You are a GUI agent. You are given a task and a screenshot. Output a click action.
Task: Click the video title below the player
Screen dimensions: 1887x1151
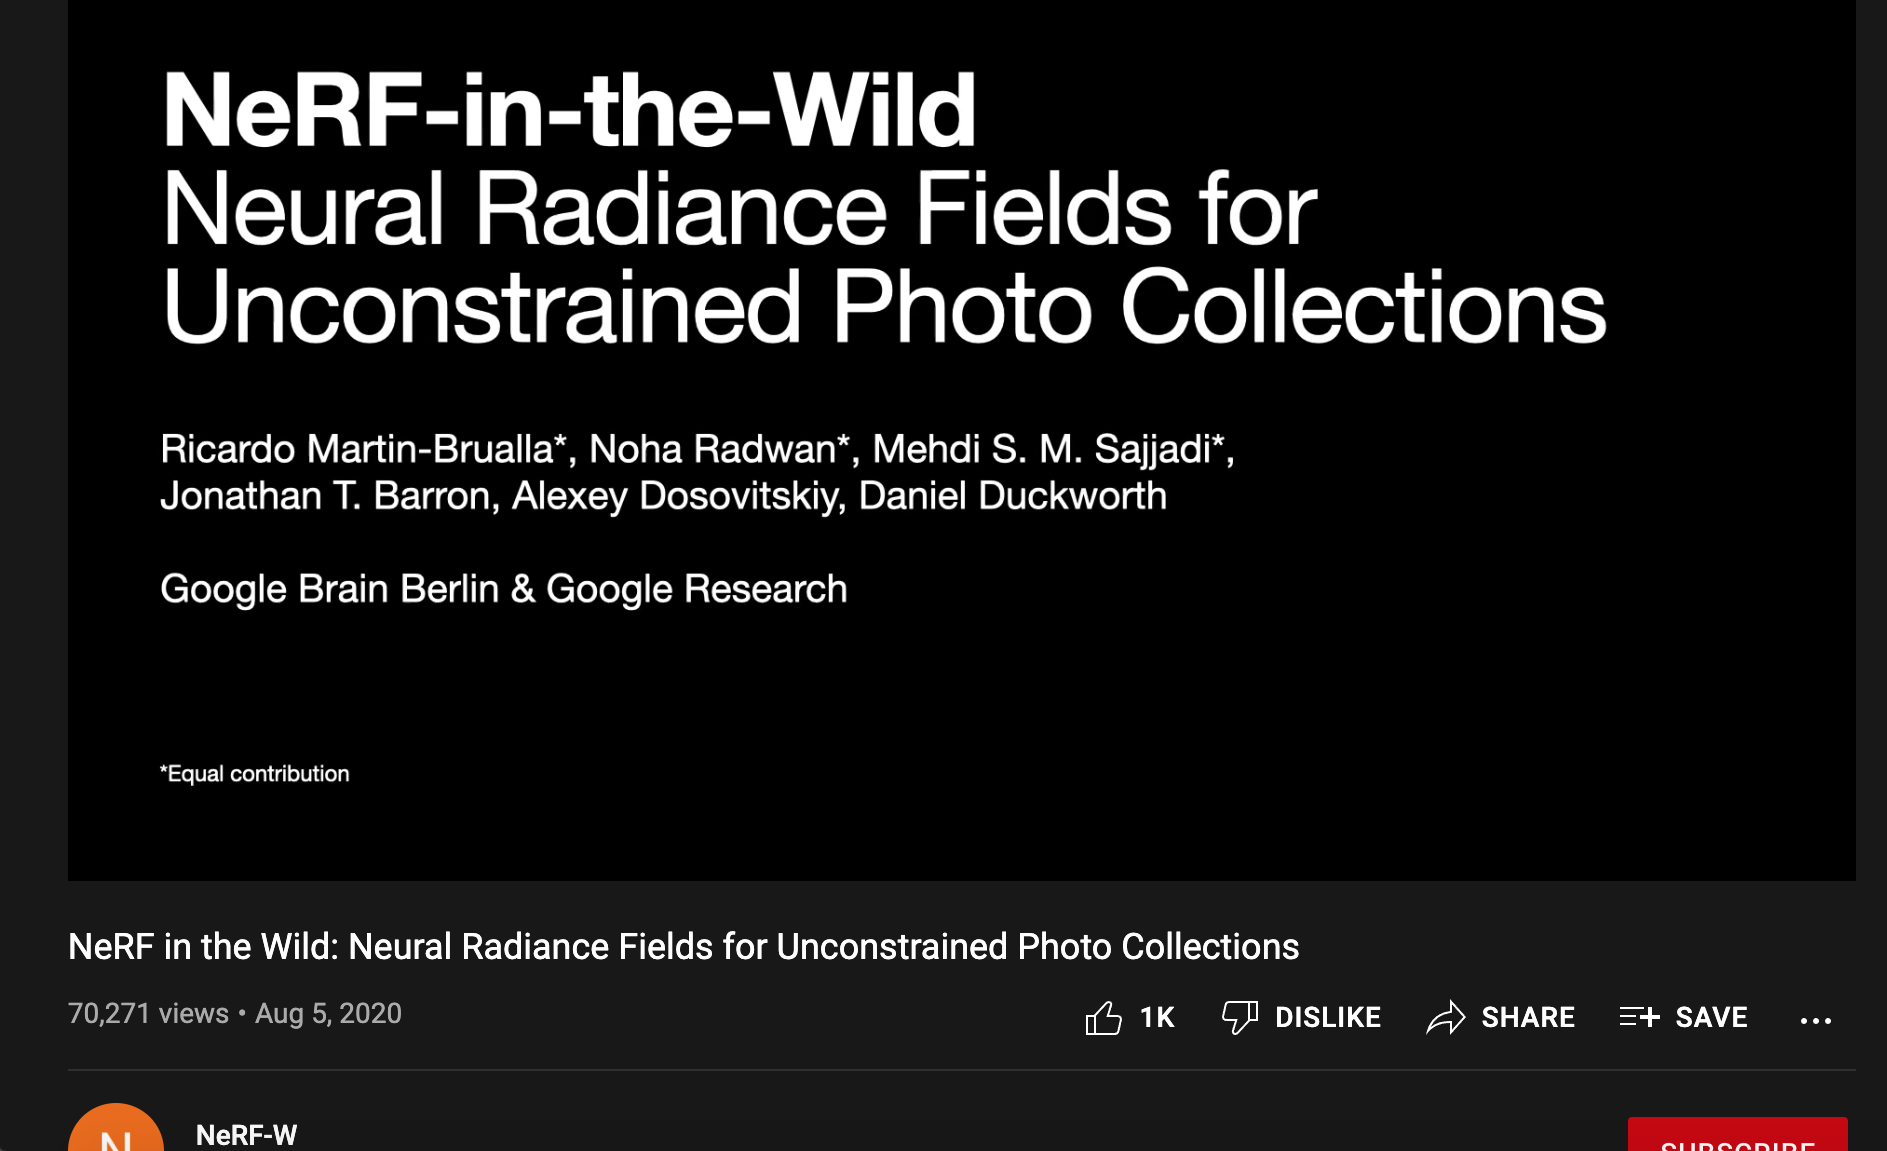(683, 946)
